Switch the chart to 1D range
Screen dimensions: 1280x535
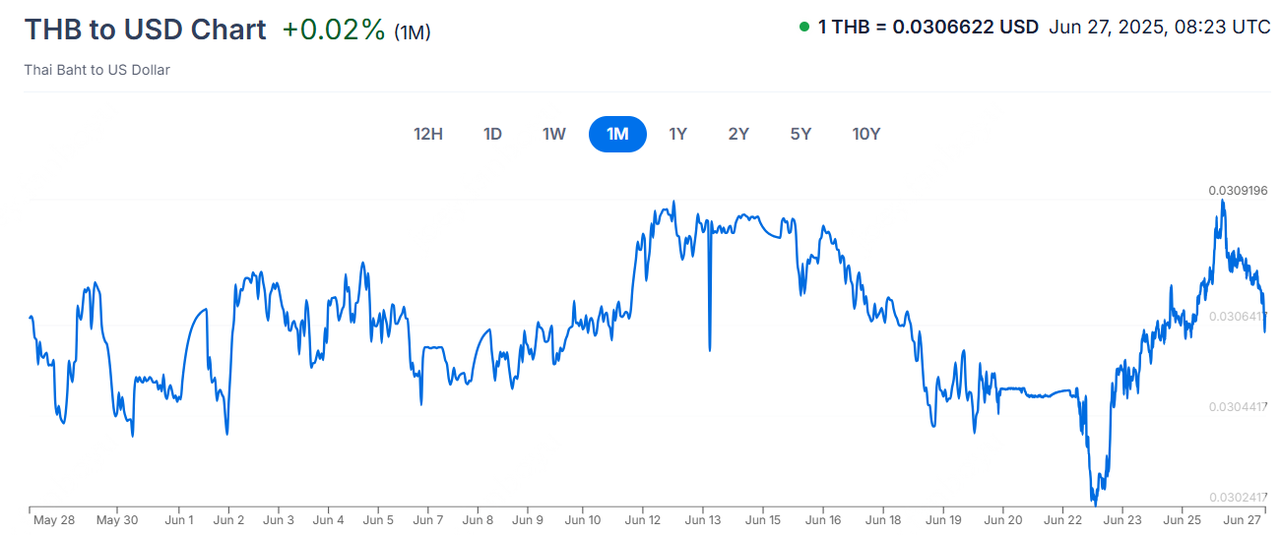tap(492, 134)
